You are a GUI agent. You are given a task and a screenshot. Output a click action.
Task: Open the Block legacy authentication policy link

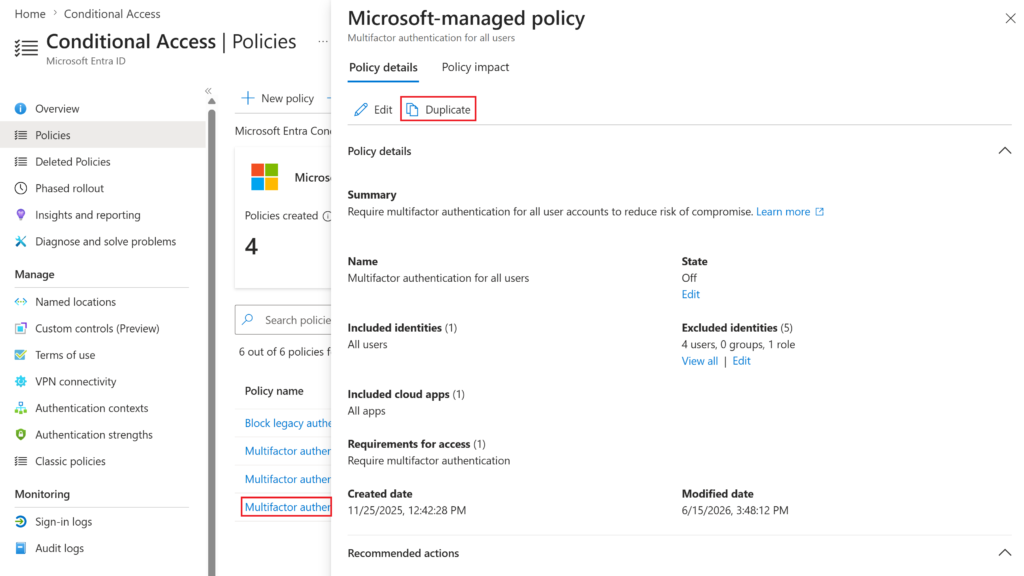coord(287,423)
